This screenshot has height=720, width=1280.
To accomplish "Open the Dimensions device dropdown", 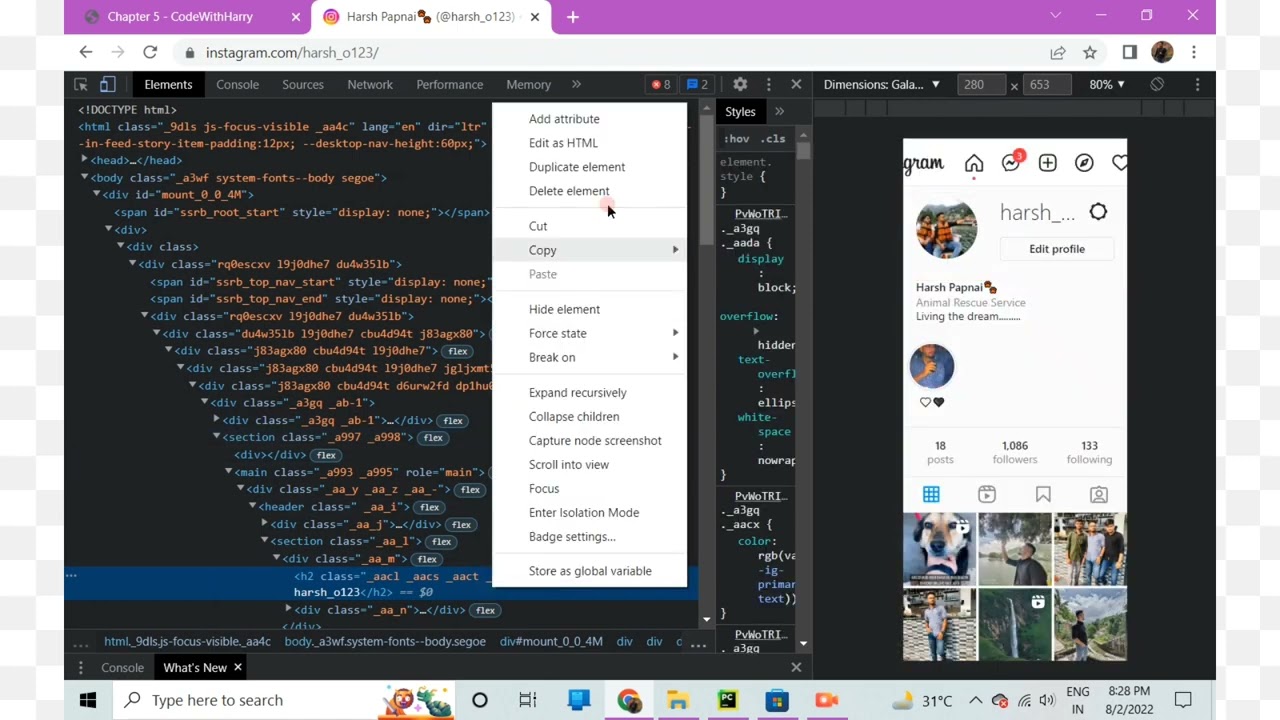I will pos(882,84).
